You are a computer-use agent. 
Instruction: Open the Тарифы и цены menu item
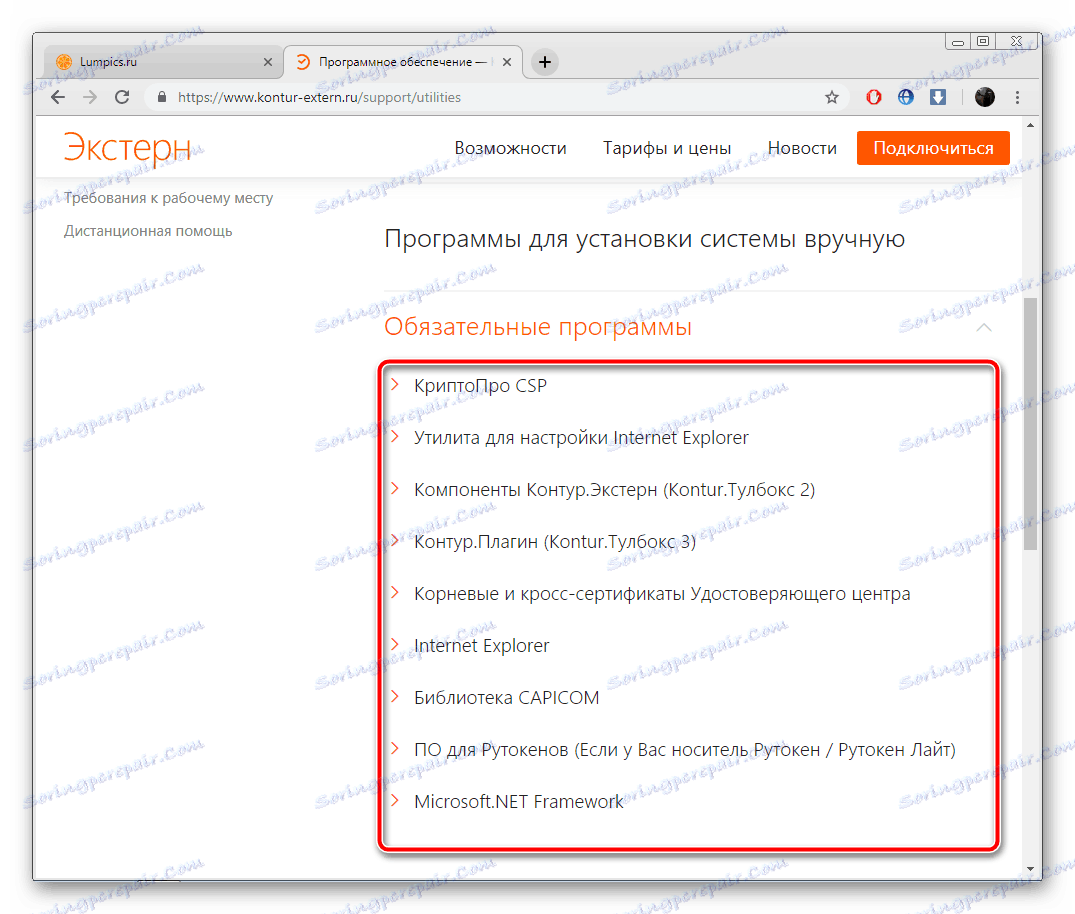[x=666, y=148]
